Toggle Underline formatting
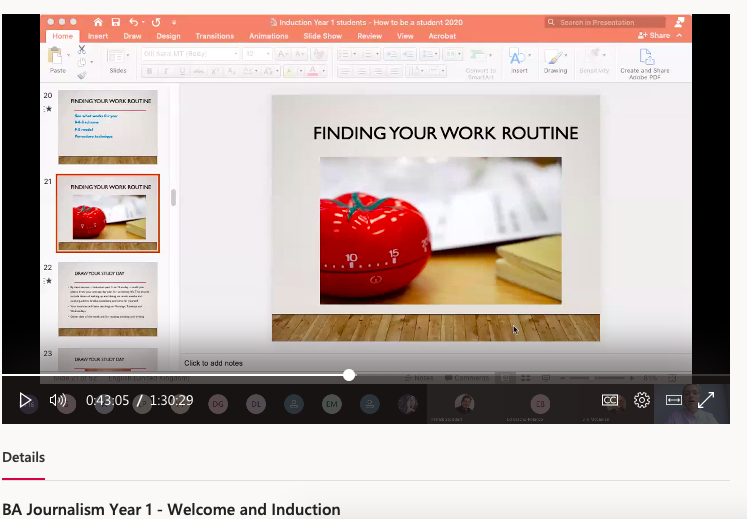This screenshot has width=747, height=519. pyautogui.click(x=182, y=71)
